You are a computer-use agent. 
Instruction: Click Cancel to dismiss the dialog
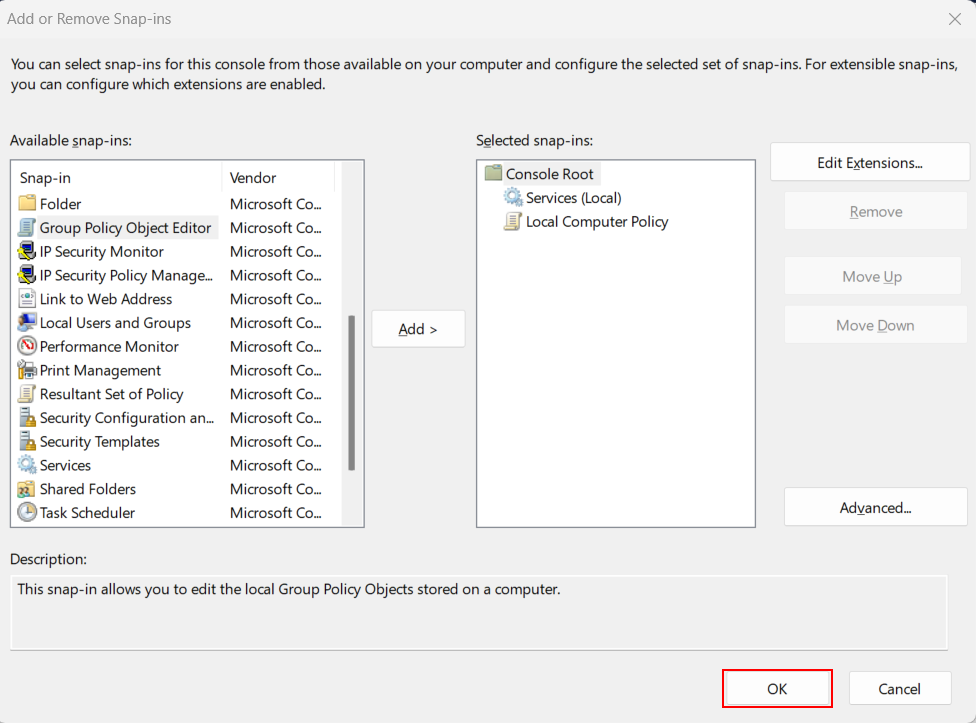[899, 689]
